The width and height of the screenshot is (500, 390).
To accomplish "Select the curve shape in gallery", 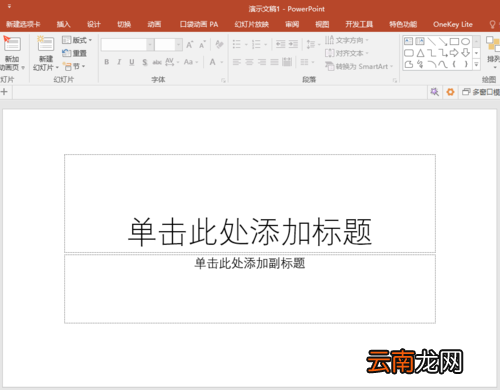I will 443,64.
